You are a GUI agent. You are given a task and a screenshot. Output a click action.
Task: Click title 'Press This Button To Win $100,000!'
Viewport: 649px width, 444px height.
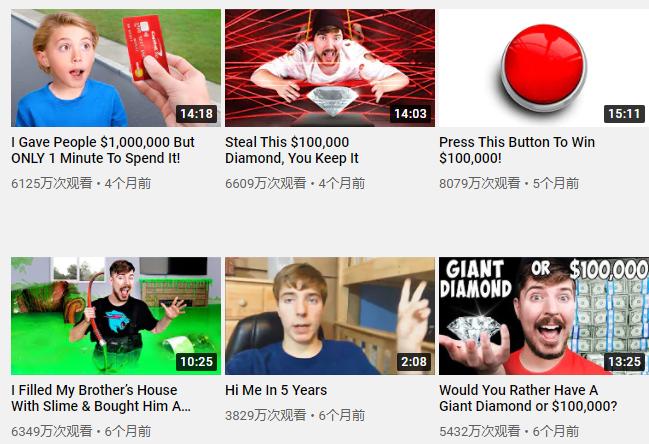(517, 150)
